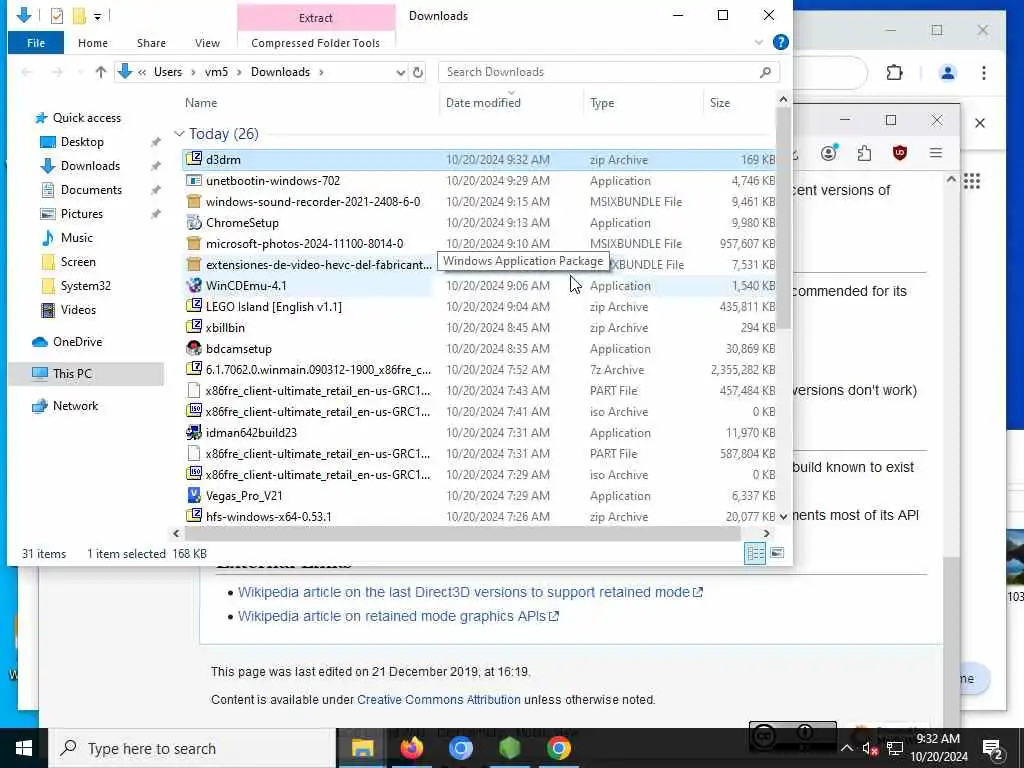This screenshot has height=768, width=1024.
Task: Open System32 in navigation pane
Action: pyautogui.click(x=86, y=286)
